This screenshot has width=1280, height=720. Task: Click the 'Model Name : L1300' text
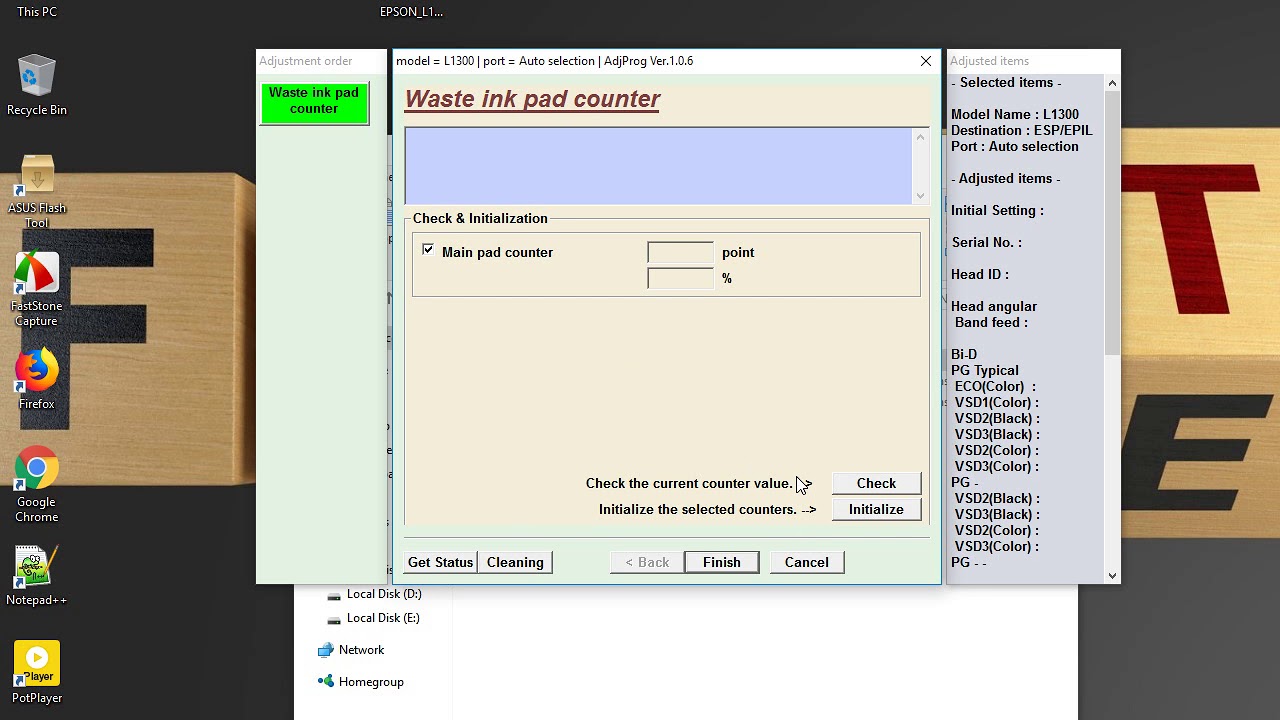click(1014, 114)
